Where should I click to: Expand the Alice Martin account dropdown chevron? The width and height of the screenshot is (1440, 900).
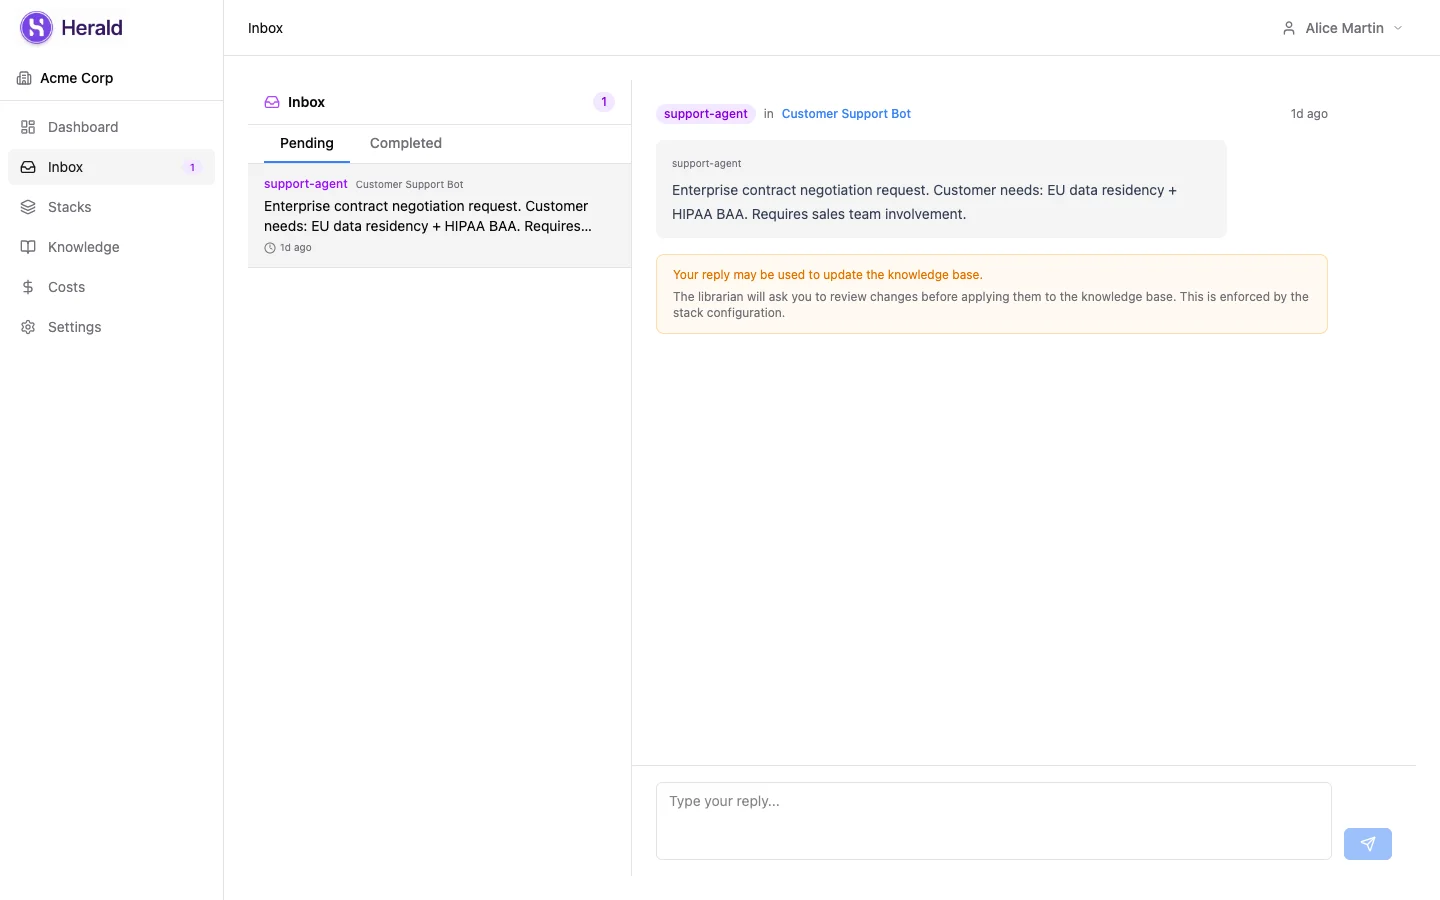[x=1398, y=28]
